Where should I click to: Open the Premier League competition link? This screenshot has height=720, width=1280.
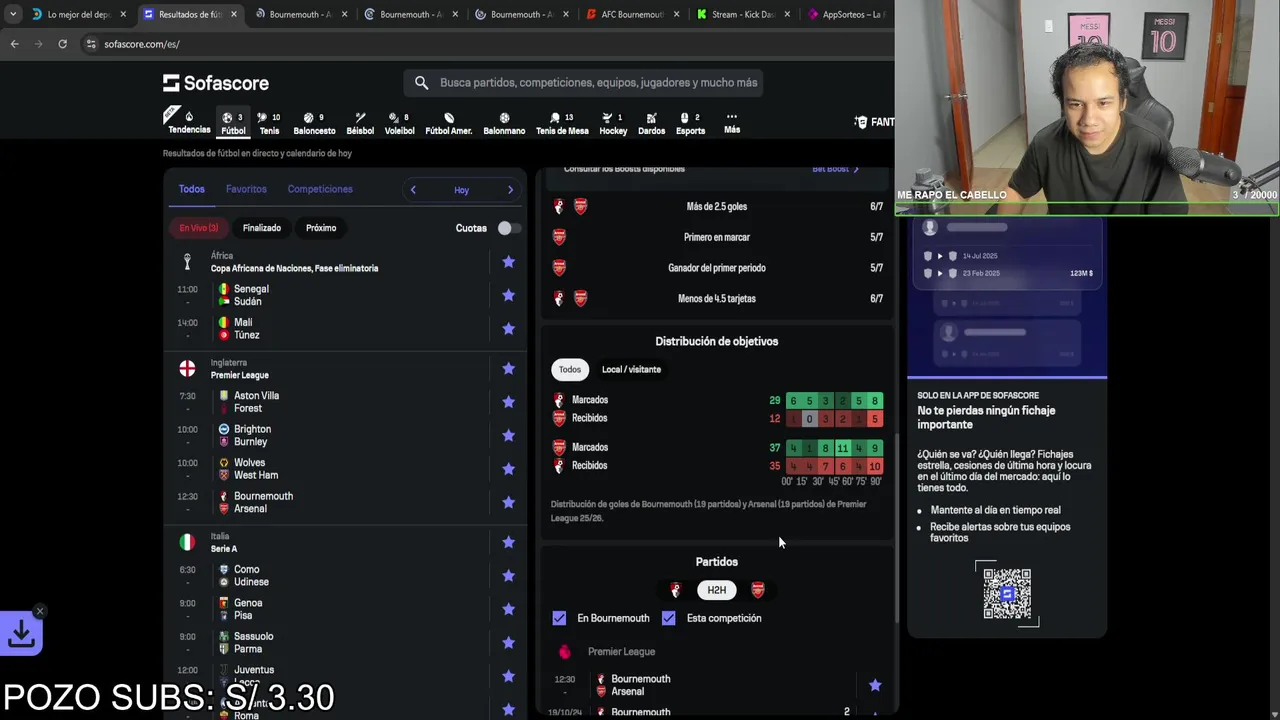coord(239,375)
